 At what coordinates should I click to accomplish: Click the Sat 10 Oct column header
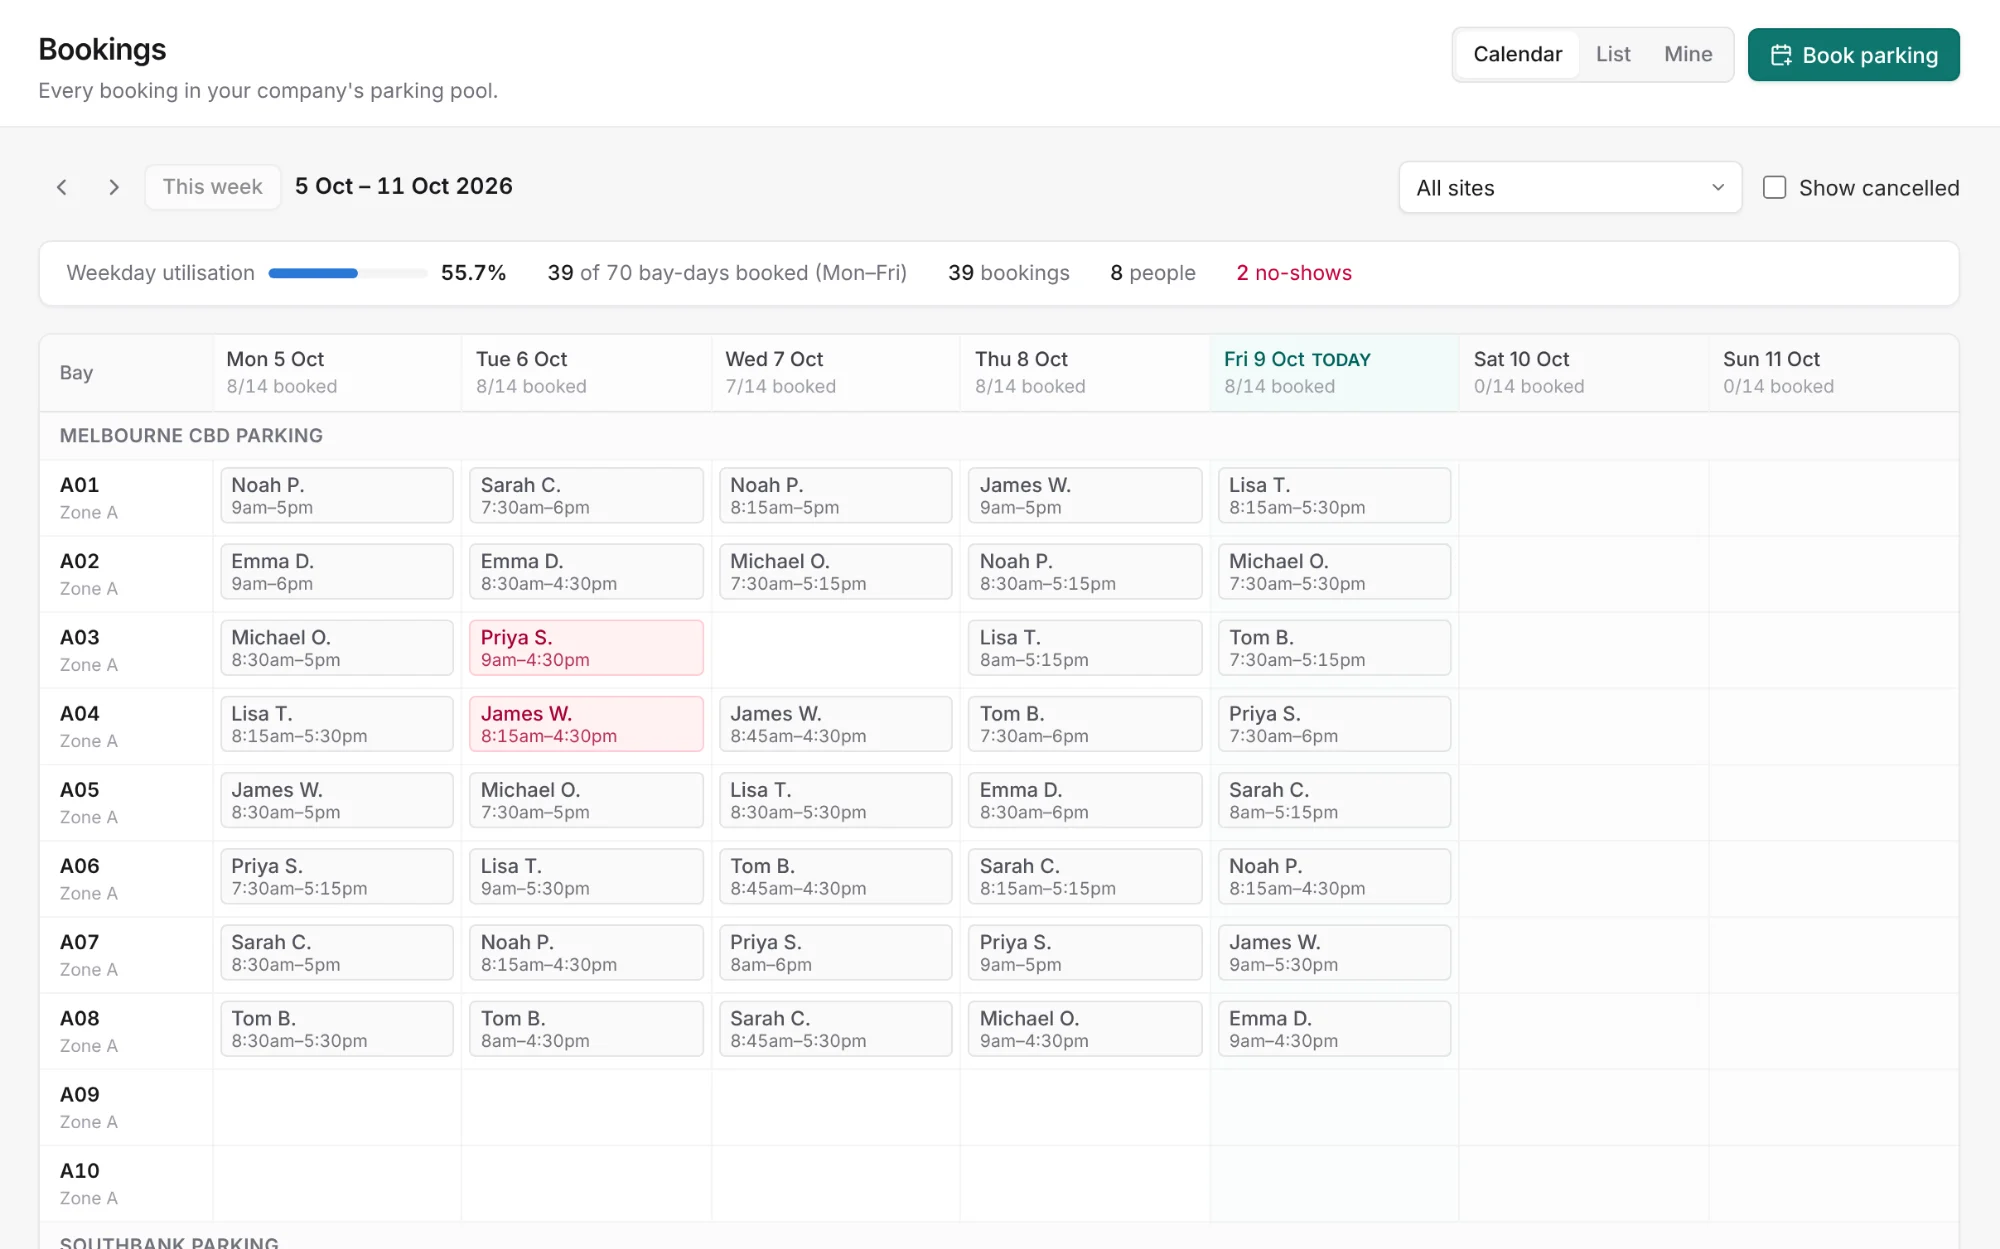tap(1583, 372)
